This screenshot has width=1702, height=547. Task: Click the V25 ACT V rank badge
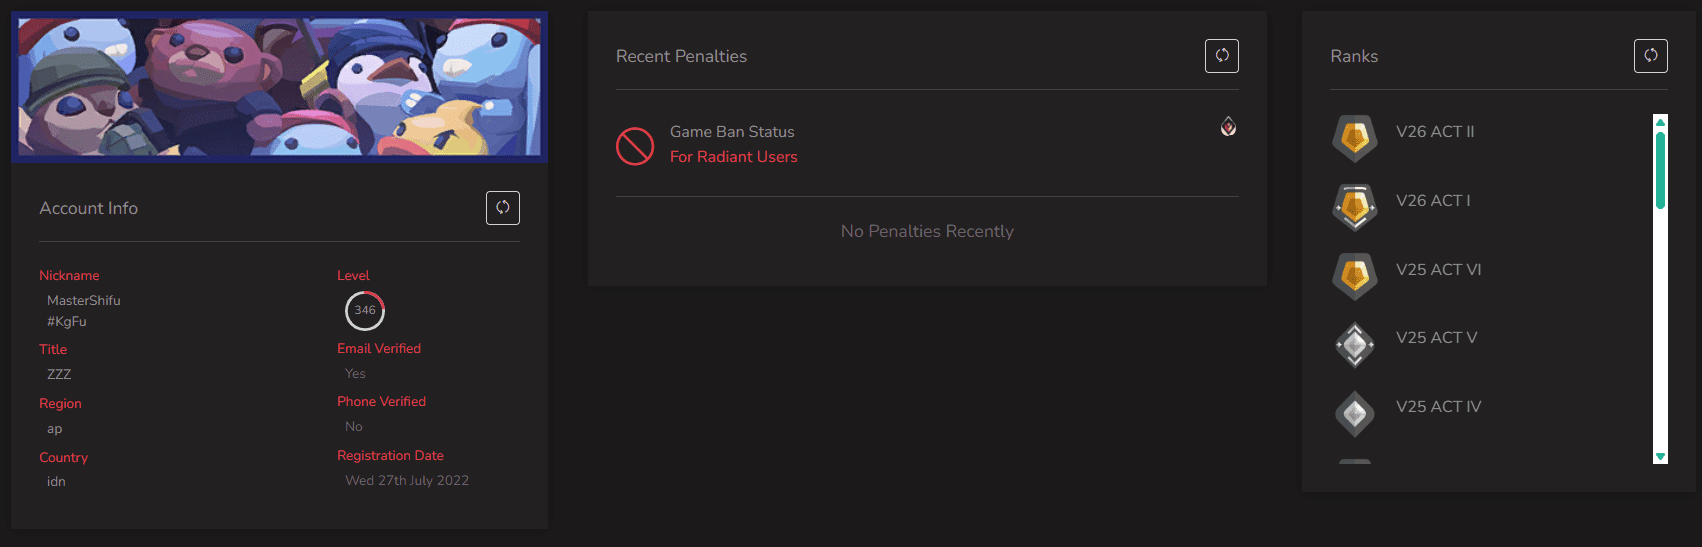point(1355,344)
